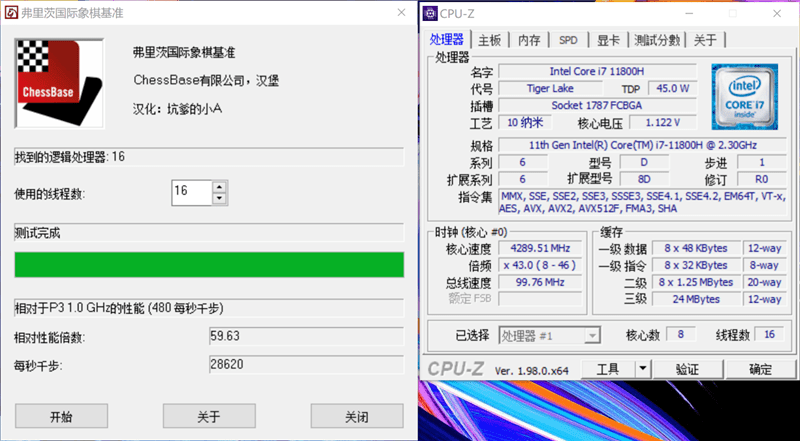Switch to the 主板 tab in CPU-Z
Viewport: 800px width, 441px height.
[490, 40]
